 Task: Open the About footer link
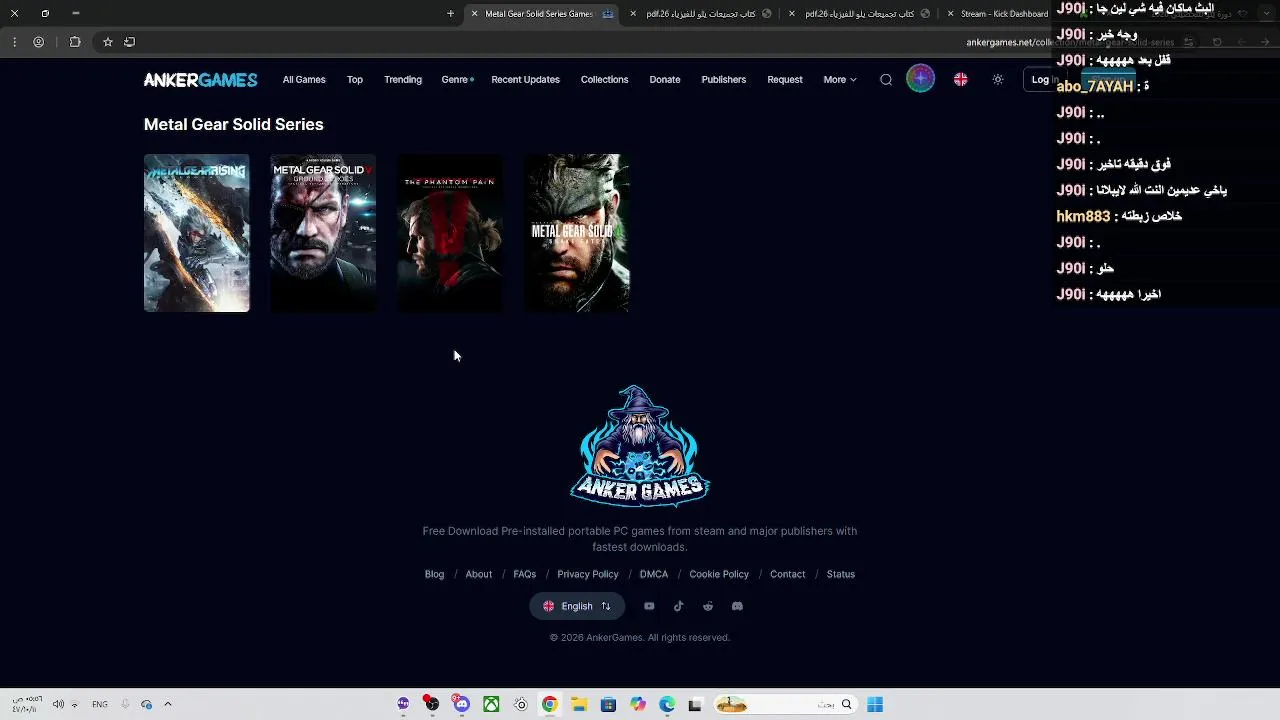tap(479, 574)
